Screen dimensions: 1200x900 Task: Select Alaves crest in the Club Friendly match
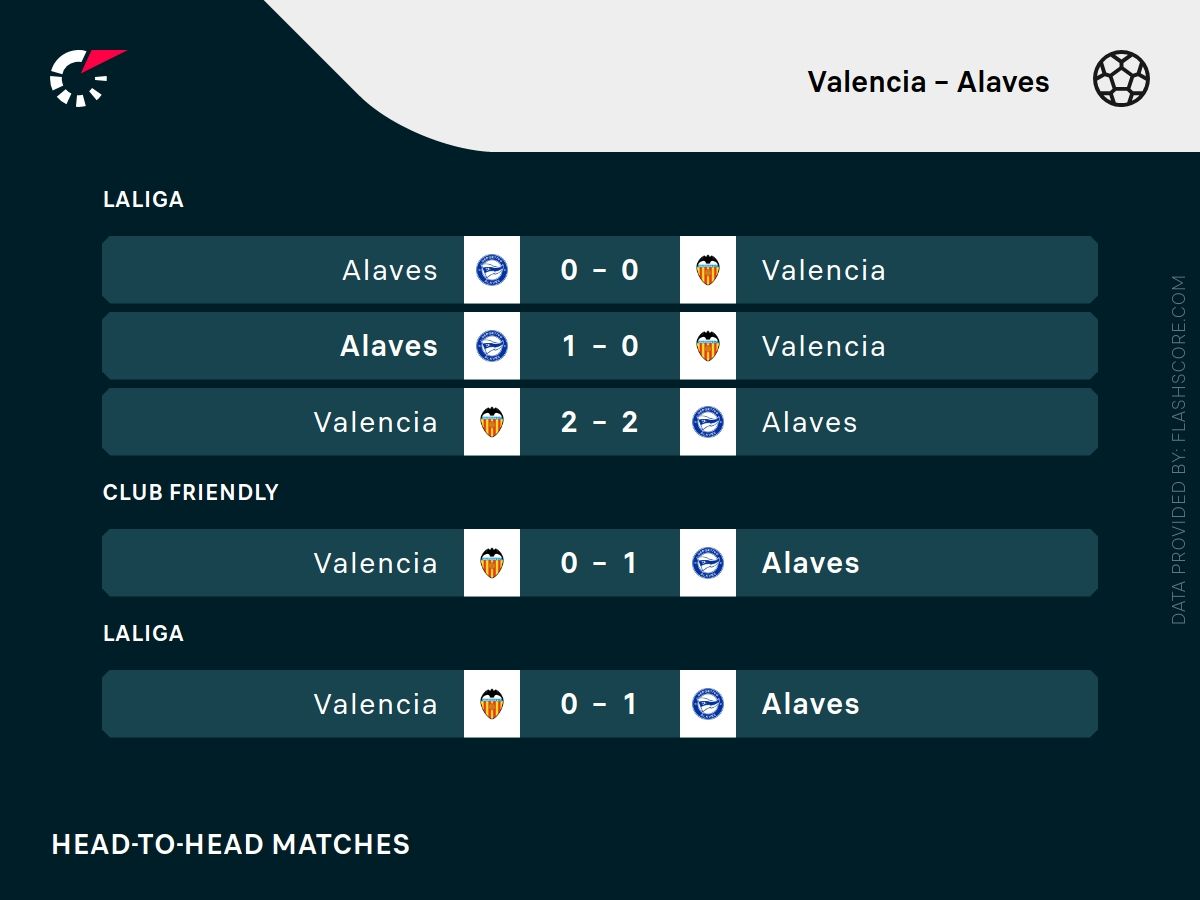[708, 563]
